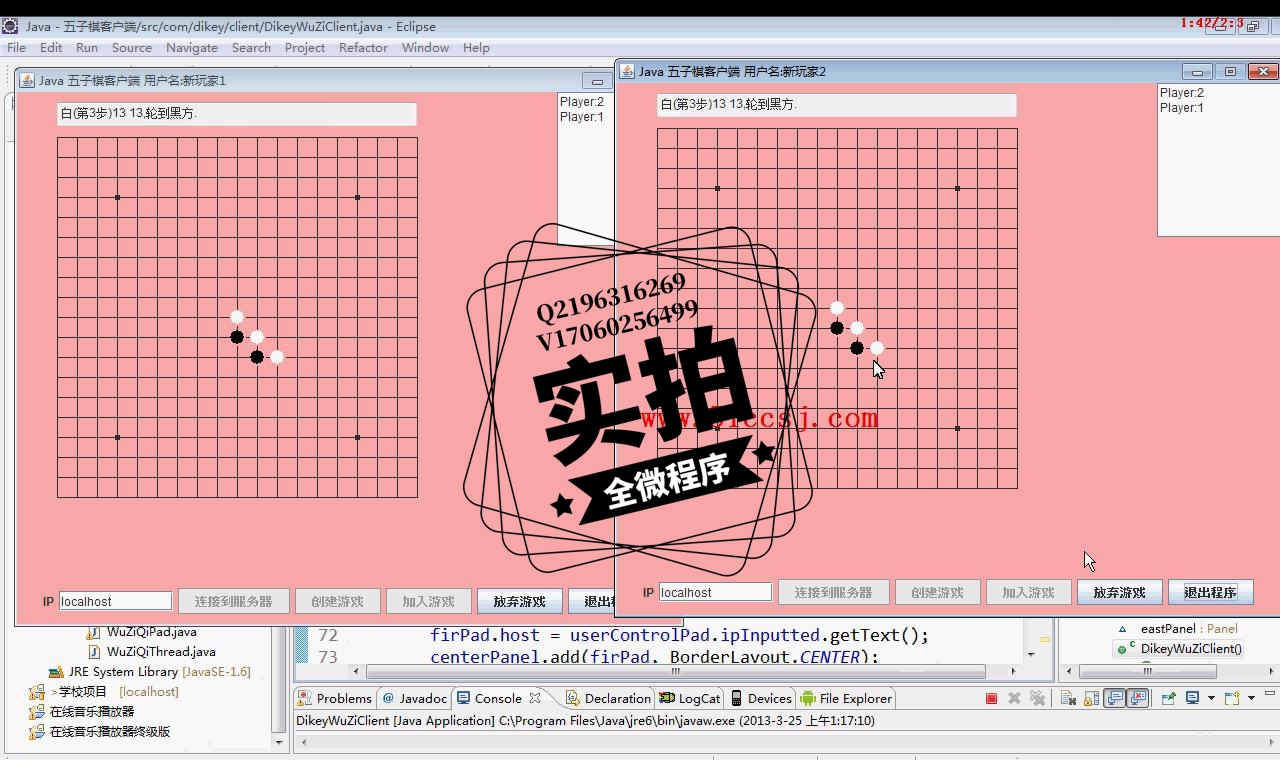Click 放弃游戏 in the 新玩家1 window
The image size is (1280, 760).
click(x=520, y=601)
